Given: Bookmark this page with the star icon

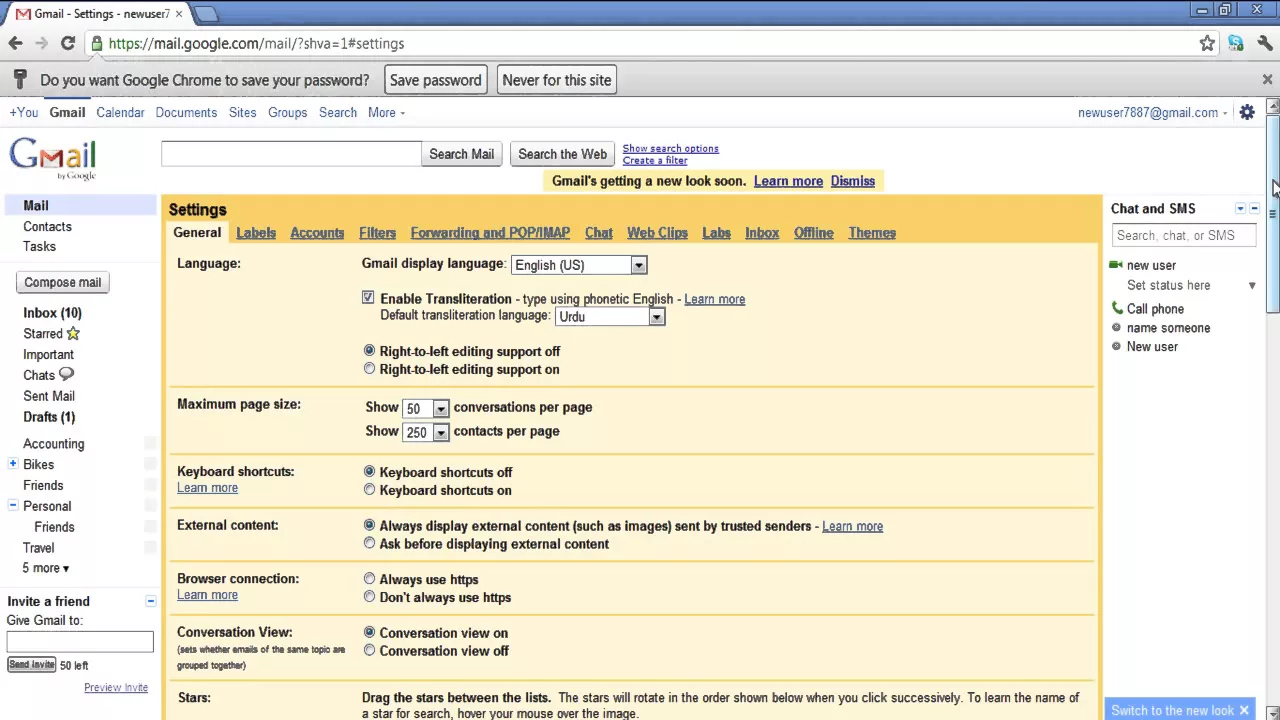Looking at the screenshot, I should (1207, 43).
